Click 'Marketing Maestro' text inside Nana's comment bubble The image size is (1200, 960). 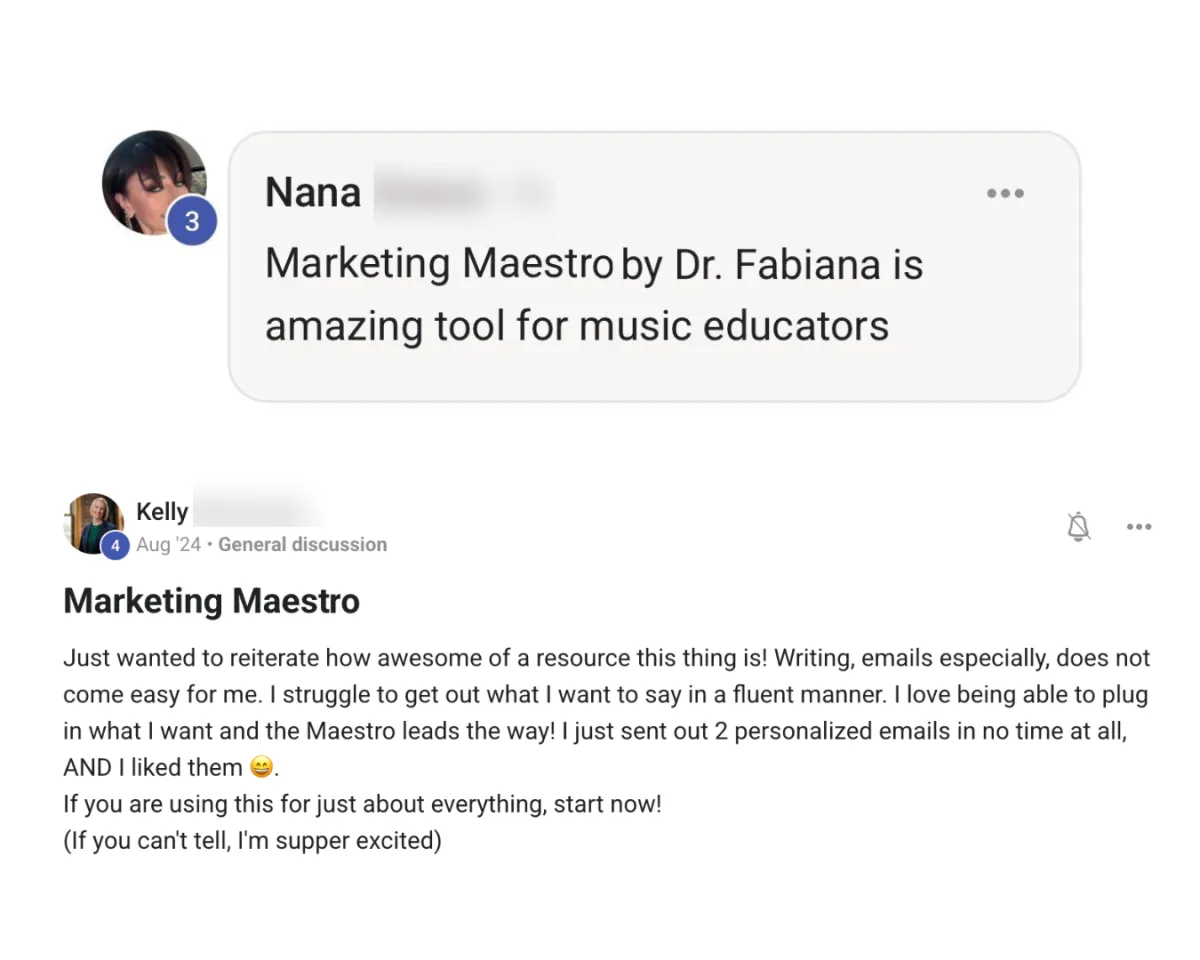pyautogui.click(x=438, y=265)
